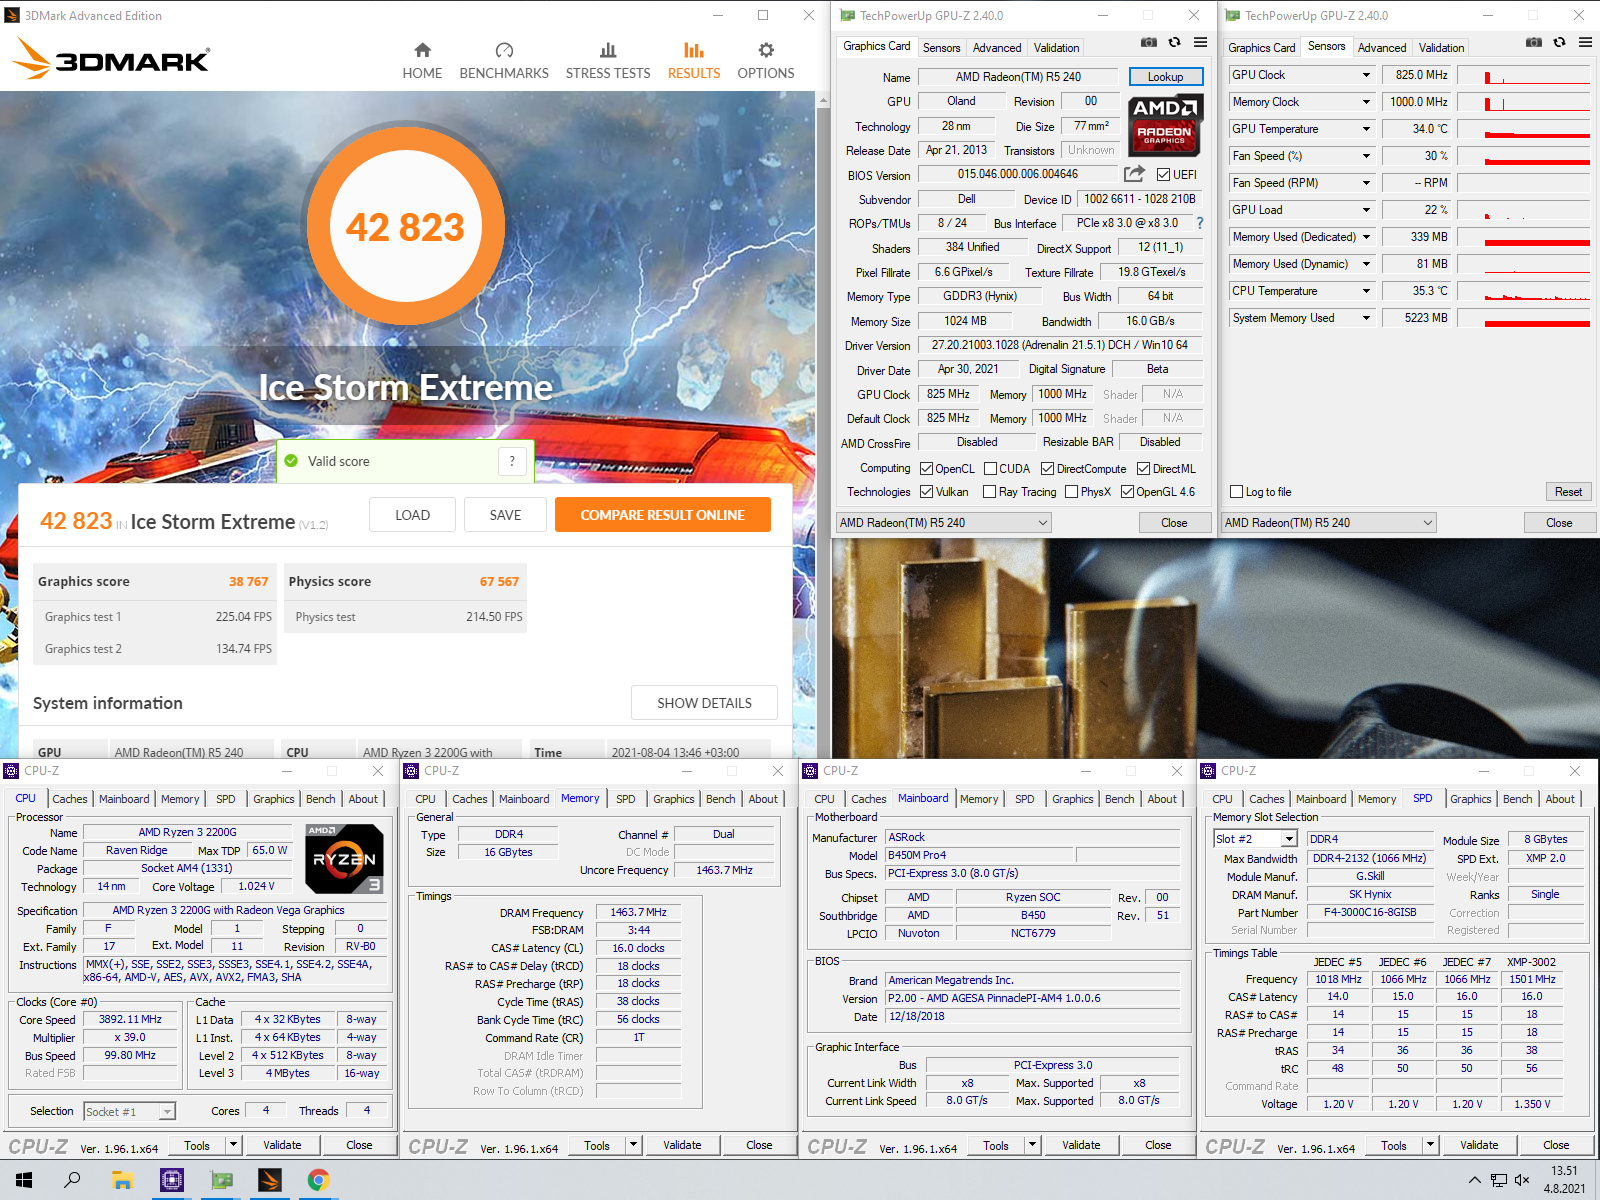Click the GPU Clock sensor graph
1600x1200 pixels.
click(x=1523, y=75)
